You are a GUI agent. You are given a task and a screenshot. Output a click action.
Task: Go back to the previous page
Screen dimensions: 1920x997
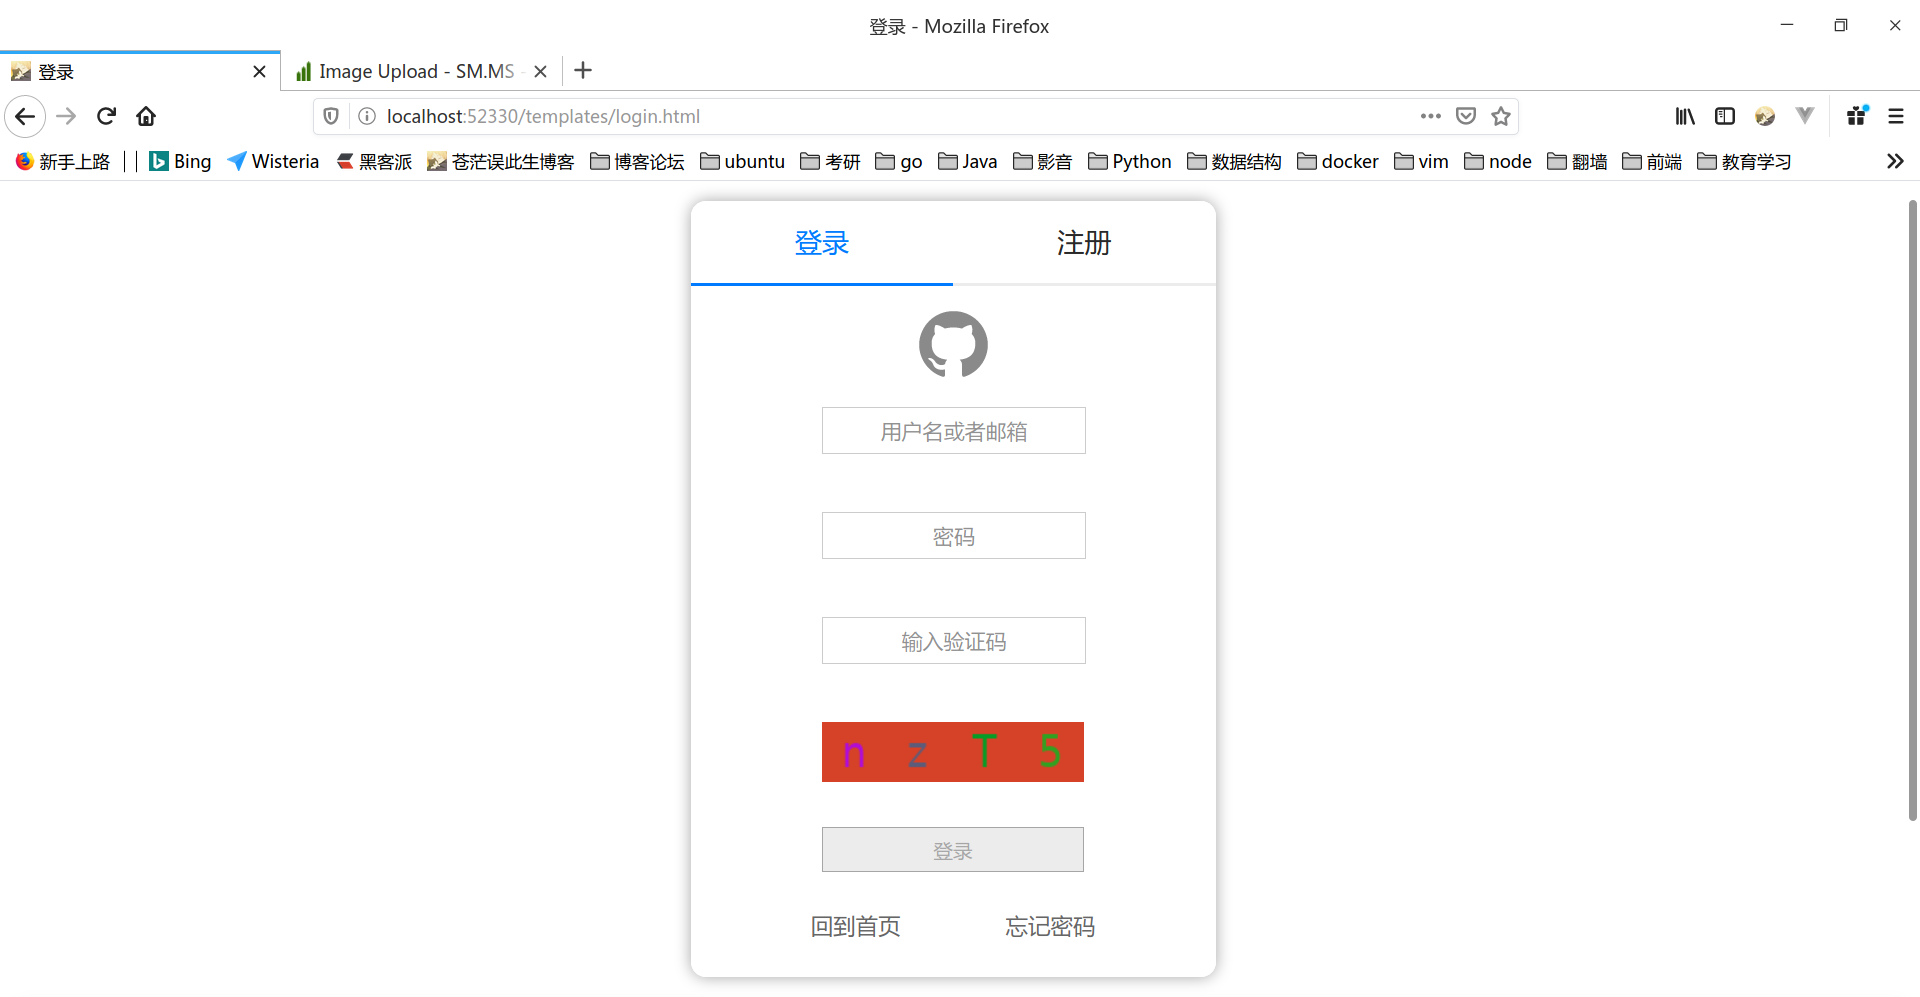tap(25, 116)
